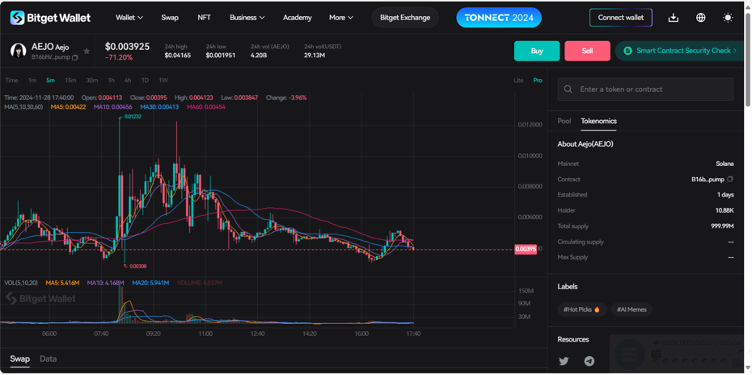The height and width of the screenshot is (375, 755).
Task: Expand the More menu
Action: tap(341, 18)
